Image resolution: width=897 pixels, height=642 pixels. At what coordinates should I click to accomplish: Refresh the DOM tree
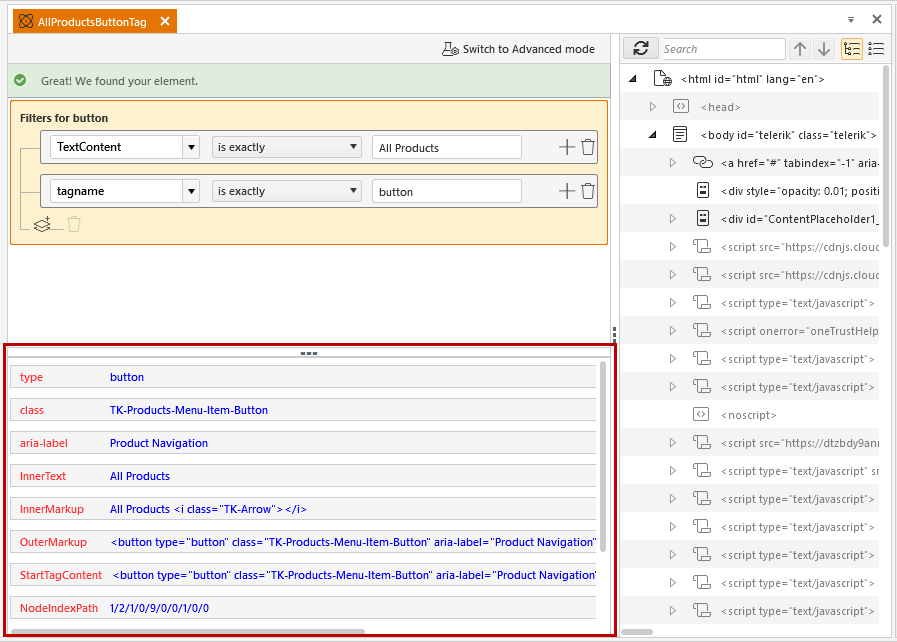click(x=640, y=49)
